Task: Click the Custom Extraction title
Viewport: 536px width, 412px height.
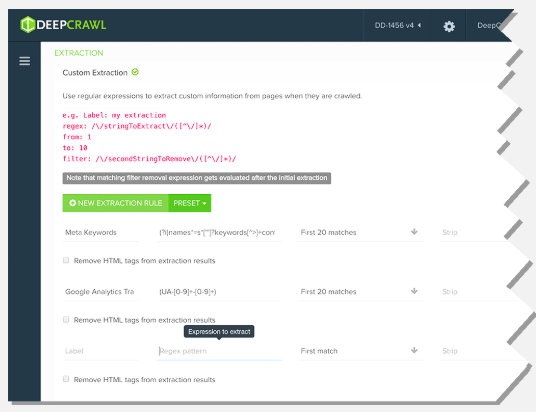Action: [x=95, y=72]
